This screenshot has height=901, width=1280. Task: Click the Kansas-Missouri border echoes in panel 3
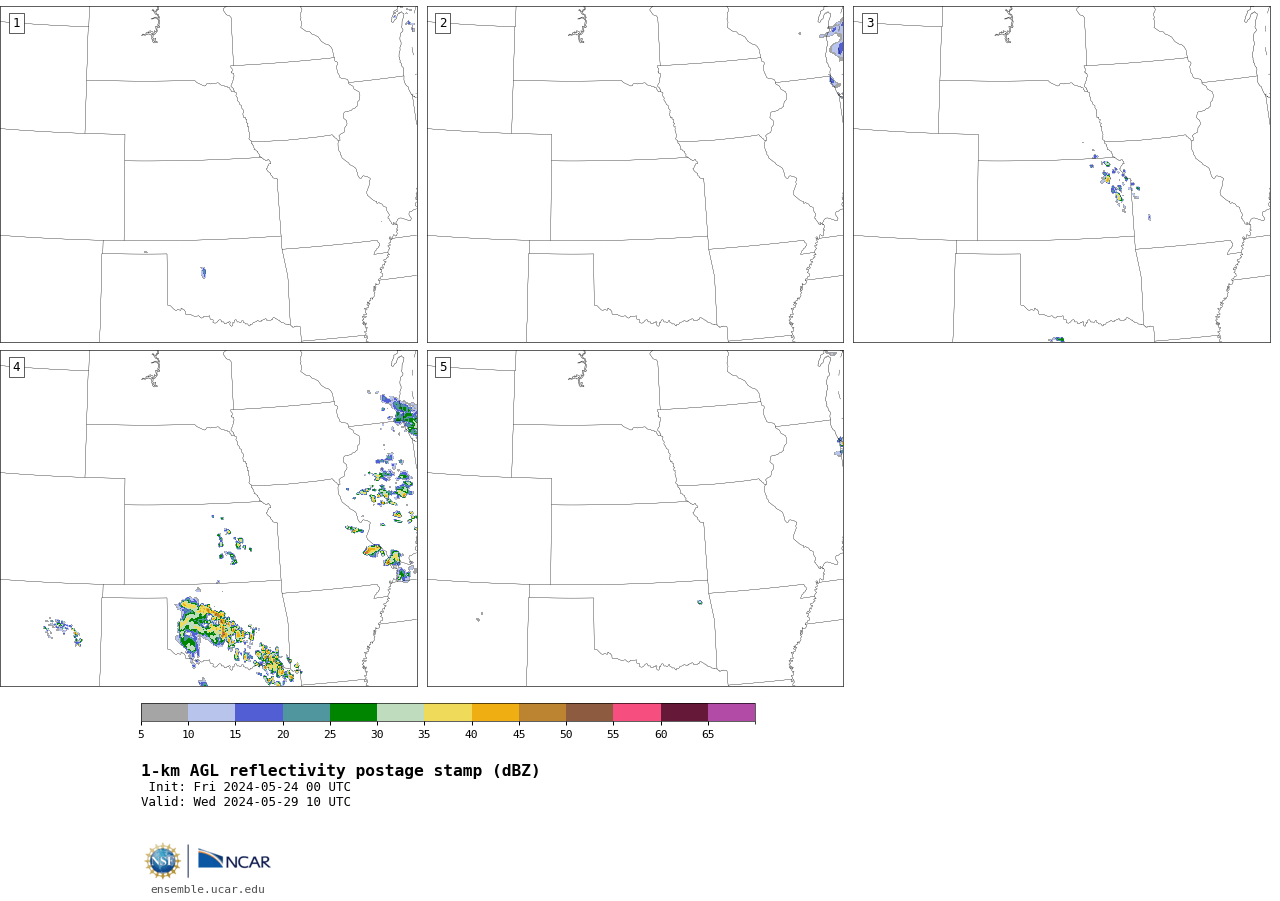1115,183
